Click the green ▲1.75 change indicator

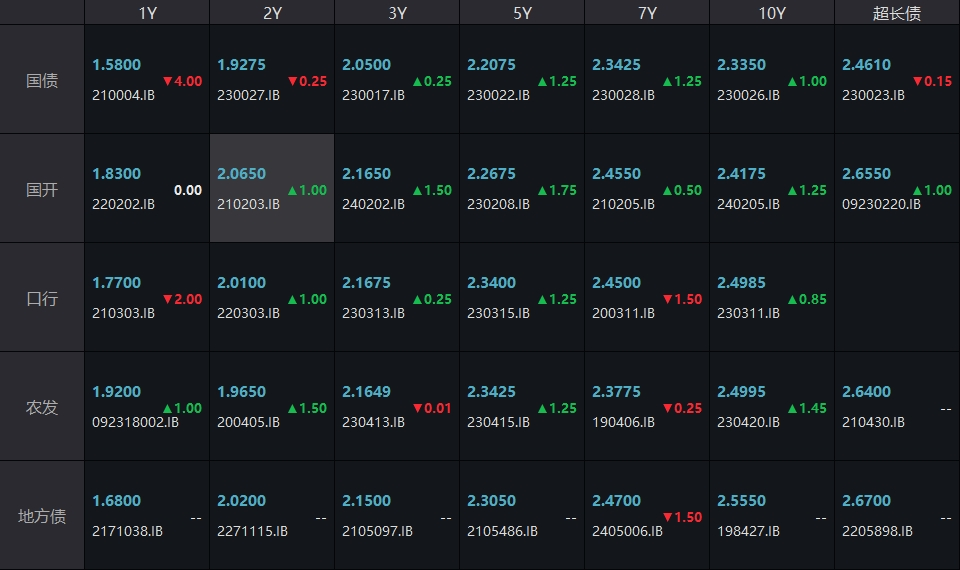click(557, 190)
